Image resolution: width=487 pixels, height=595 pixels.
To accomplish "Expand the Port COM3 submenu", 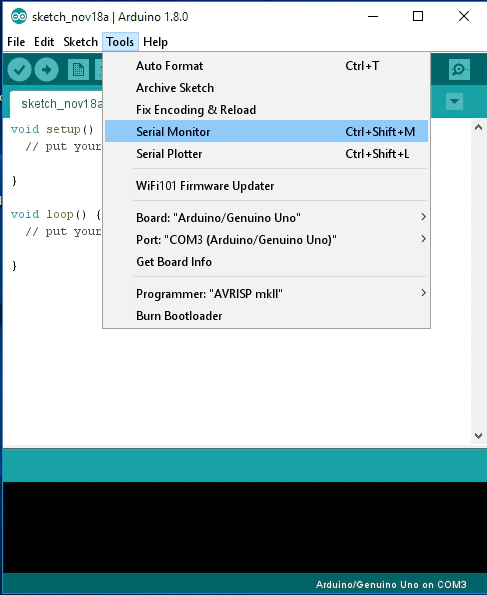I will (266, 240).
